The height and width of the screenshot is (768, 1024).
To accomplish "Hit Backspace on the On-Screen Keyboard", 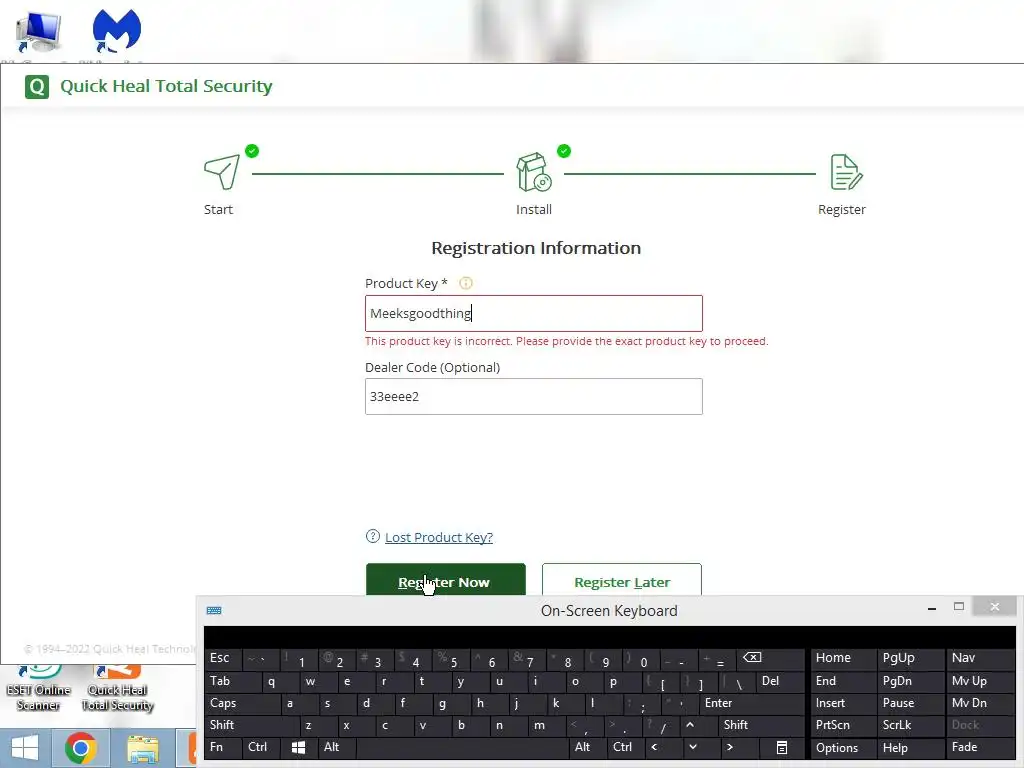I will point(771,659).
